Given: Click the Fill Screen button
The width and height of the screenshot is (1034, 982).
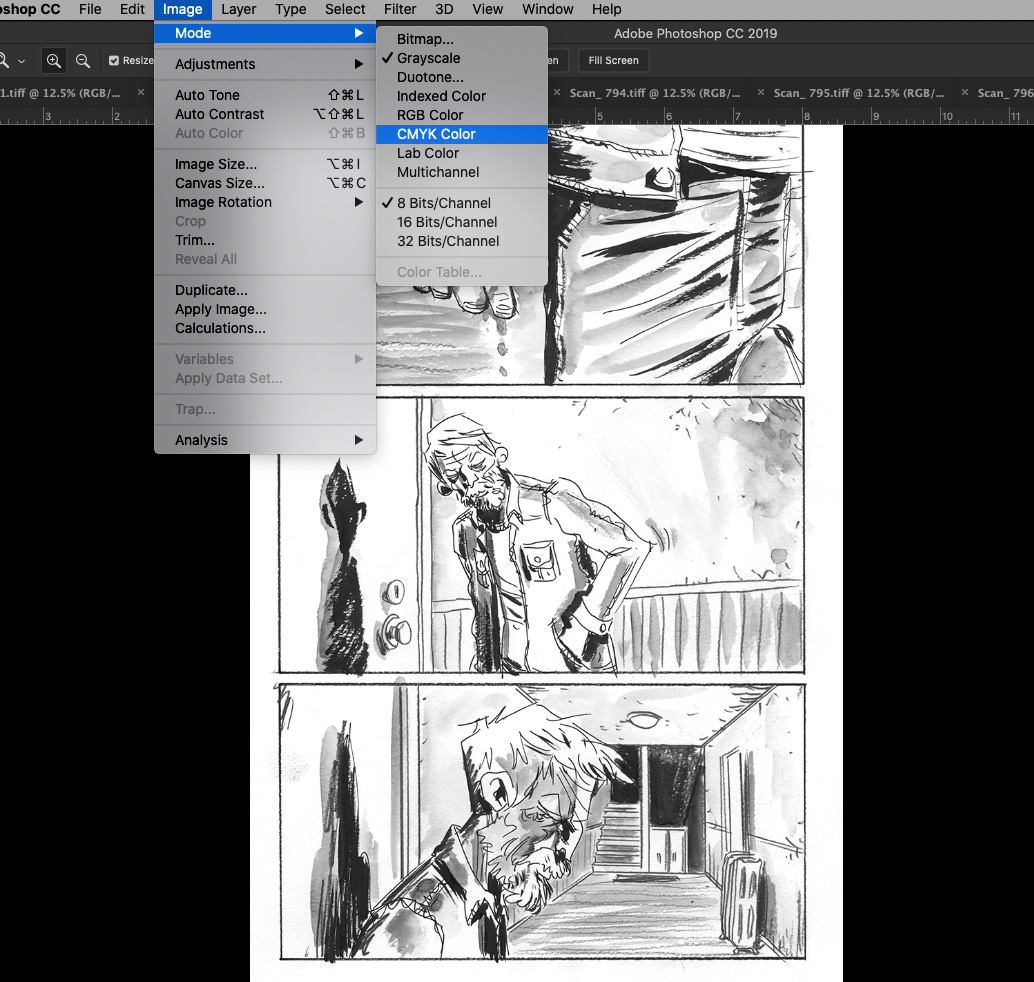Looking at the screenshot, I should click(x=613, y=61).
